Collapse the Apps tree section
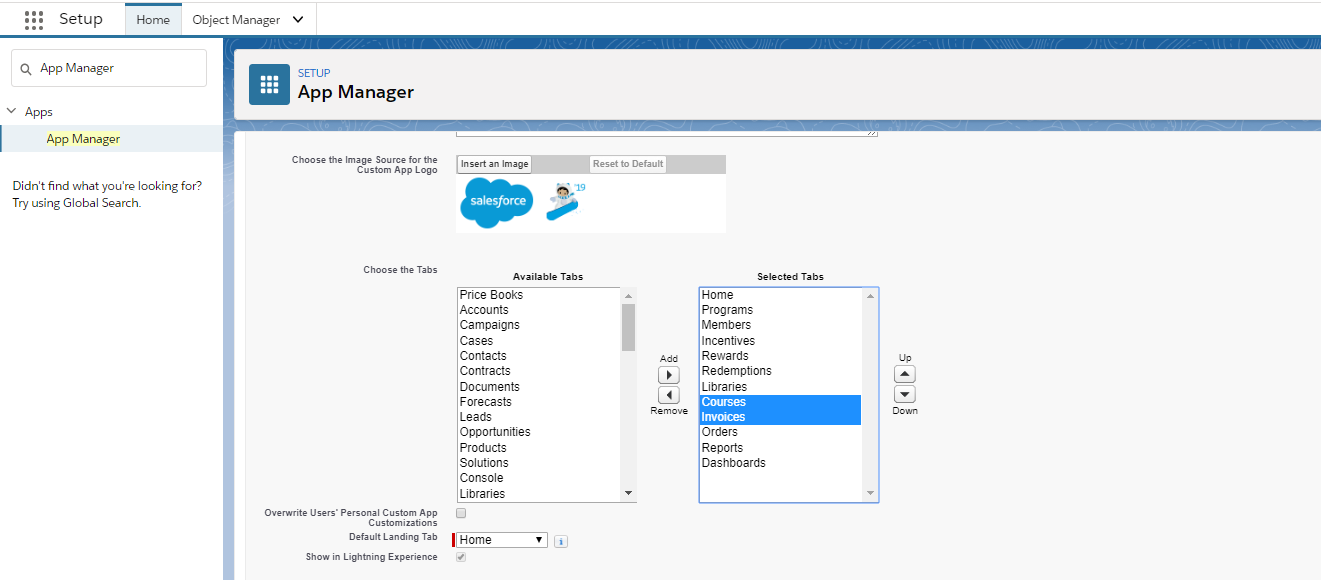Viewport: 1321px width, 580px height. click(x=12, y=112)
